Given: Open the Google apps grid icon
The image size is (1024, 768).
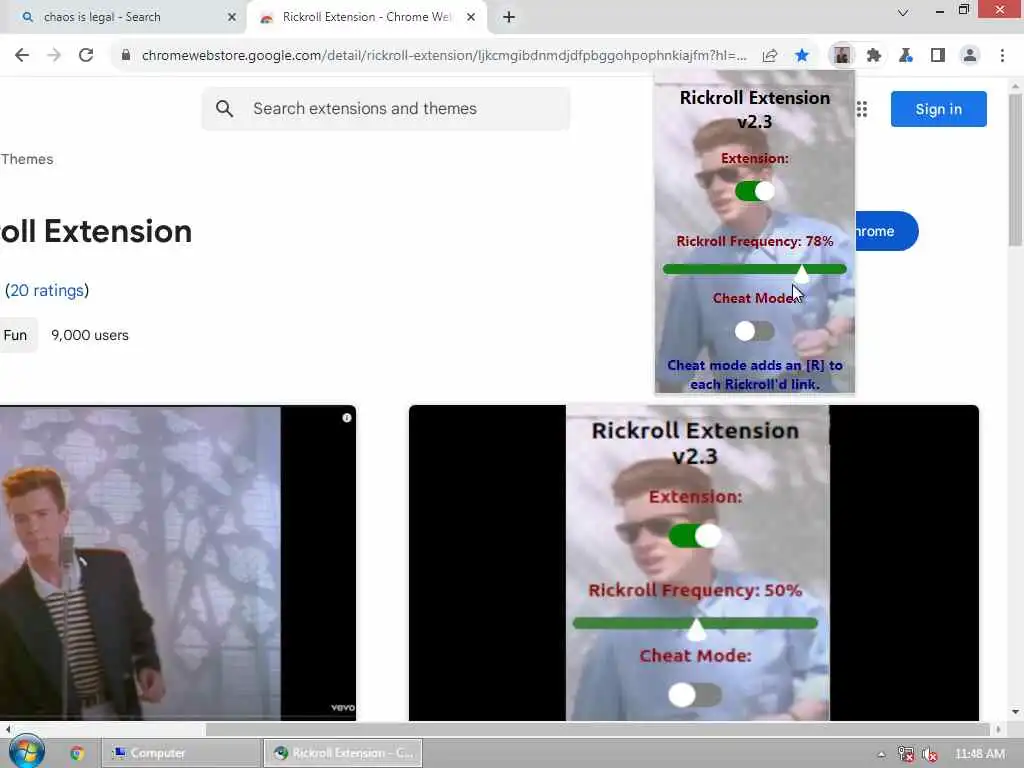Looking at the screenshot, I should click(x=862, y=109).
